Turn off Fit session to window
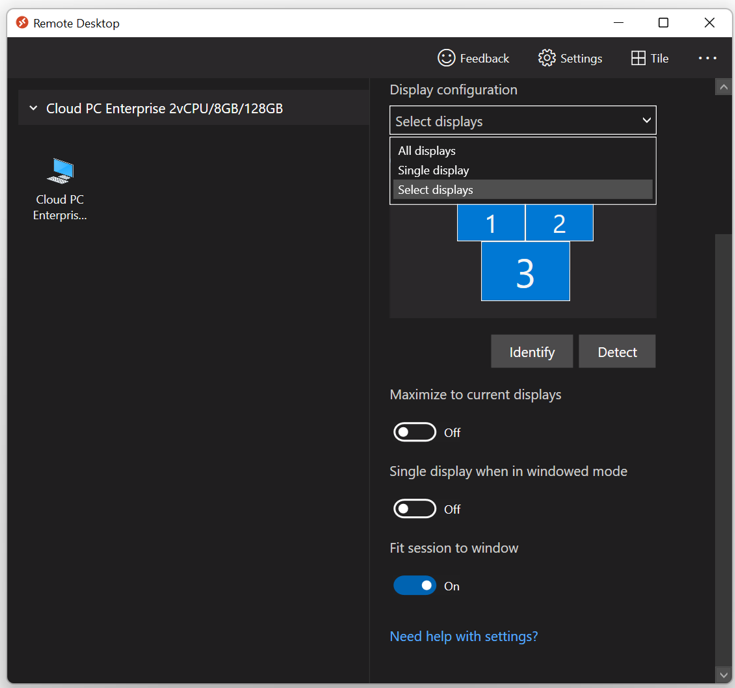This screenshot has height=688, width=735. coord(414,586)
